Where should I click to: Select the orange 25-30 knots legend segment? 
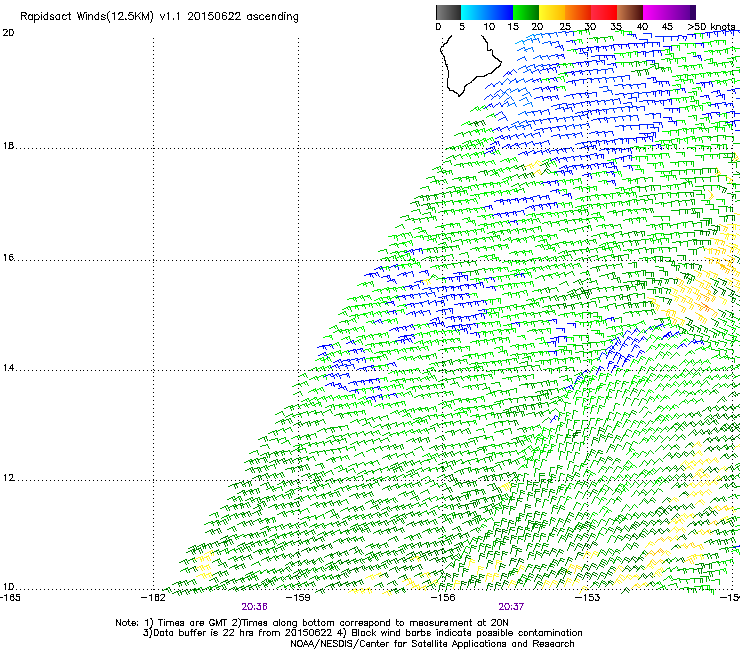click(578, 12)
